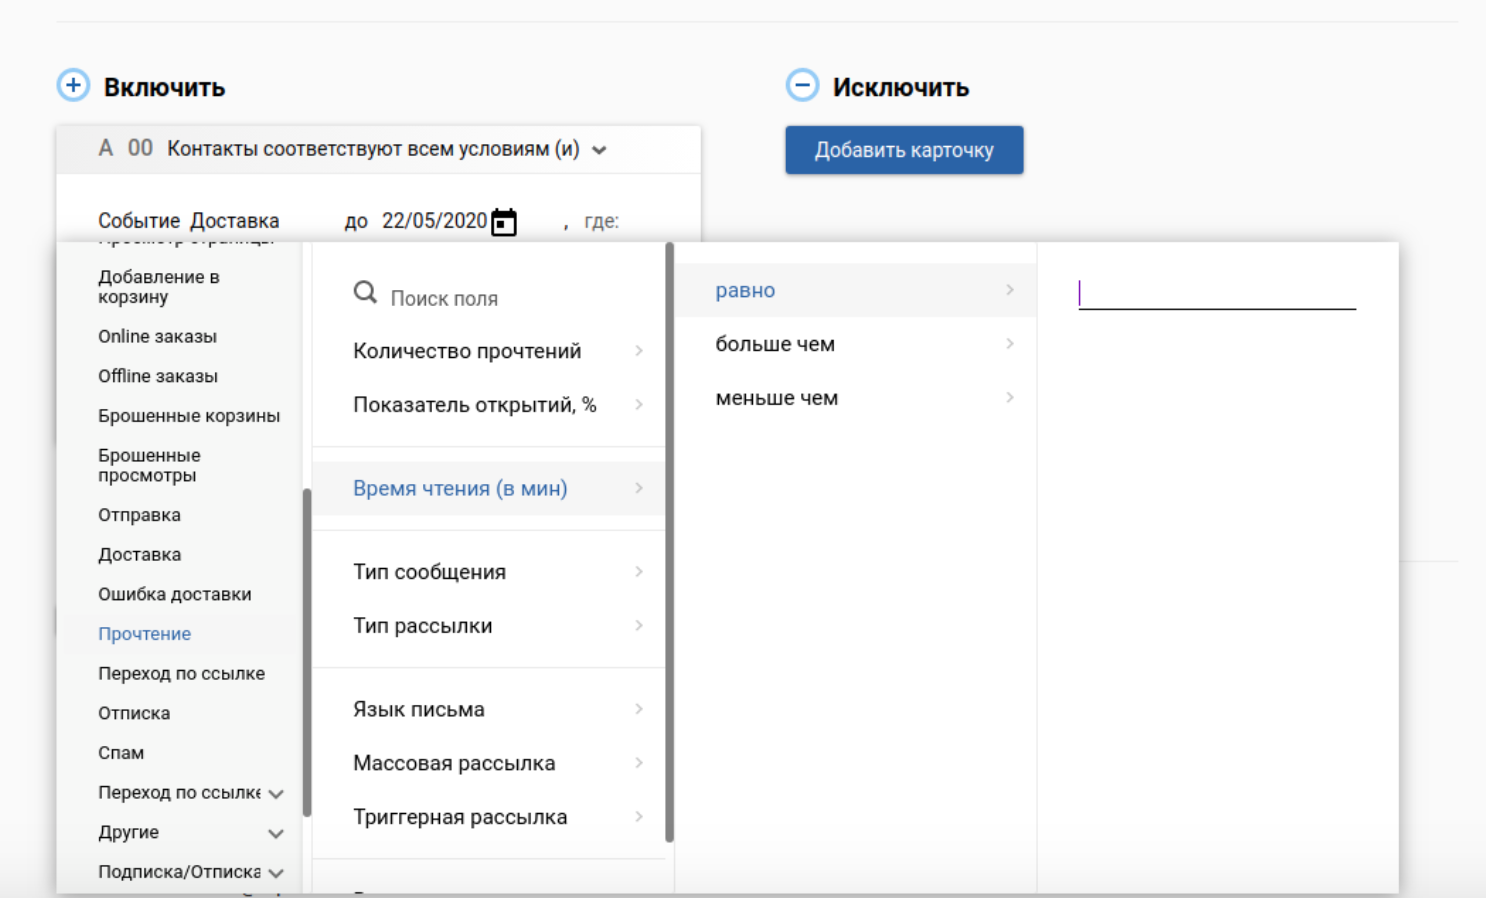Expand the Подписка/Отписка event group
Image resolution: width=1486 pixels, height=898 pixels.
276,873
